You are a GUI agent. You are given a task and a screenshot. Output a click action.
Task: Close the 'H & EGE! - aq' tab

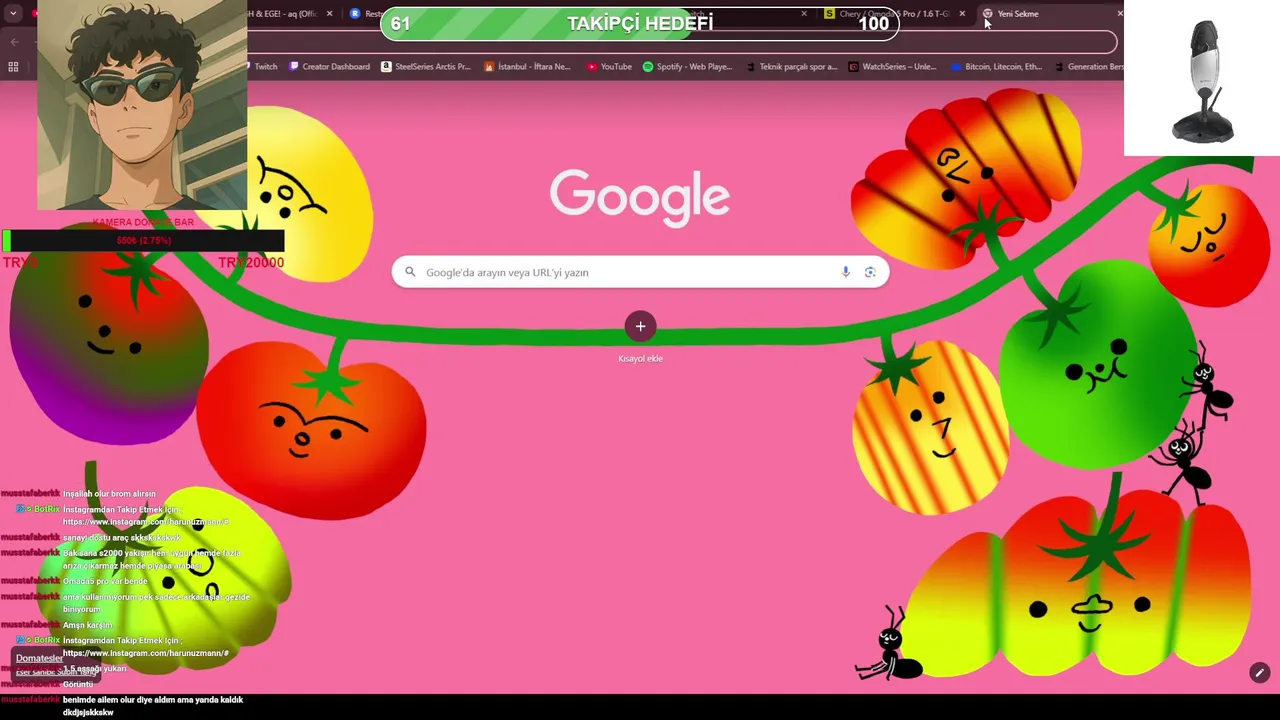(329, 14)
